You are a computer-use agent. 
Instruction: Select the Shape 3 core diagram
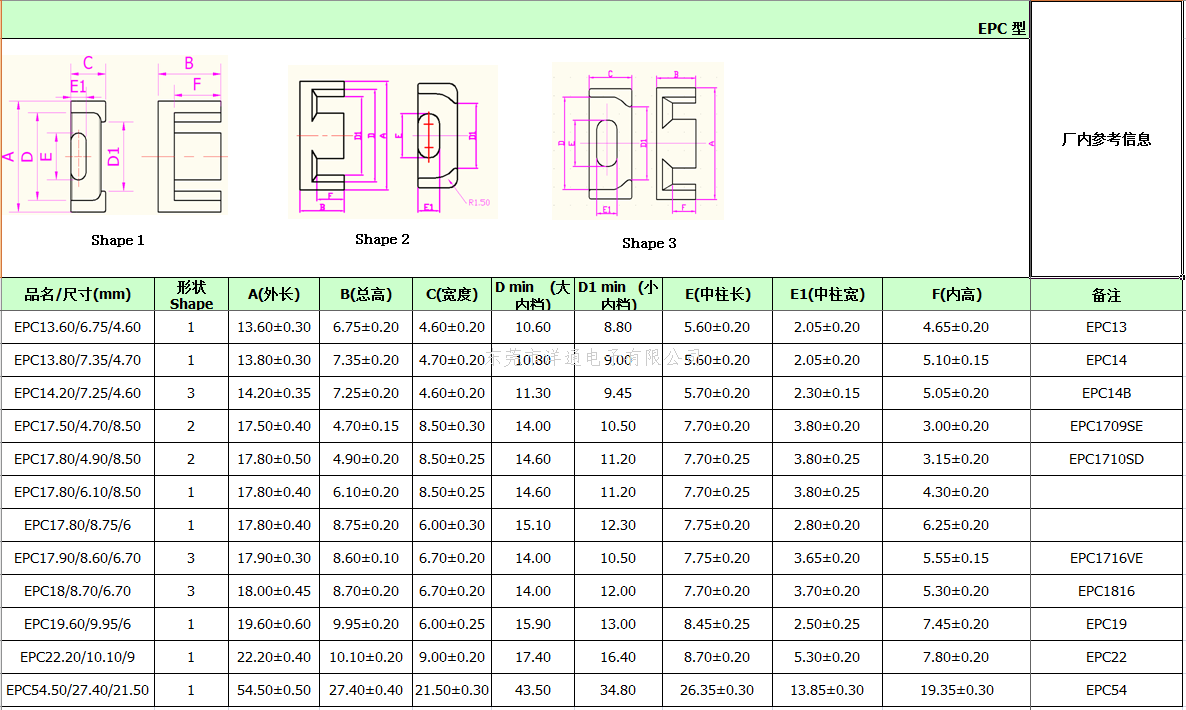tap(638, 141)
